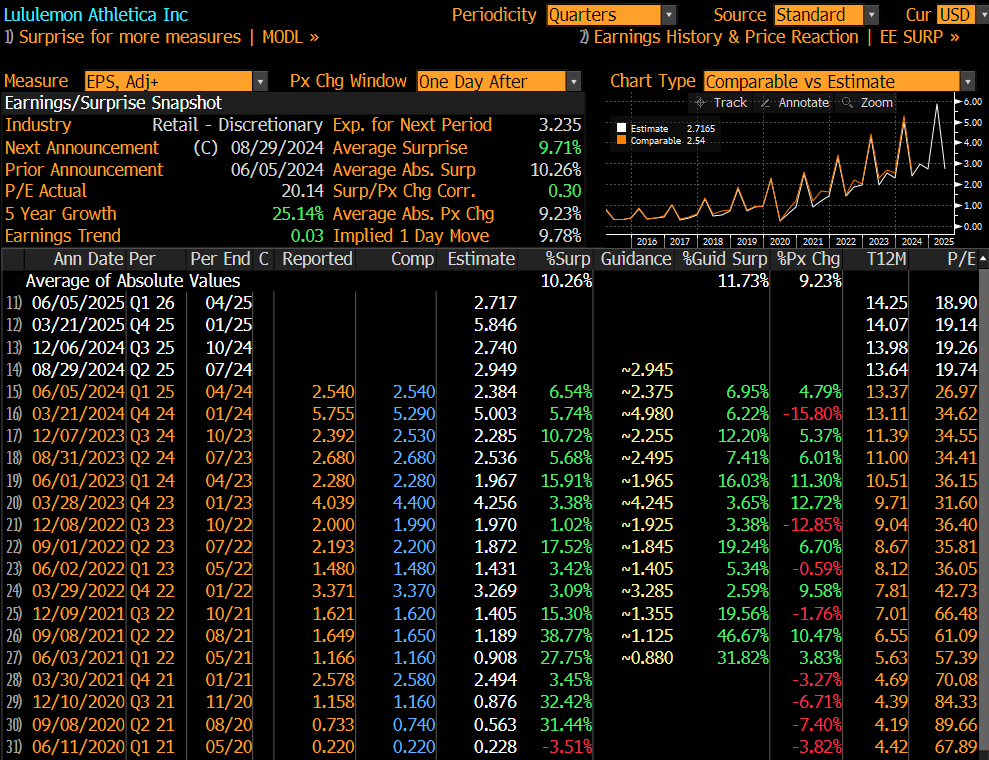This screenshot has height=760, width=989.
Task: Select row 11 dated 06/05/2025
Action: tap(491, 303)
